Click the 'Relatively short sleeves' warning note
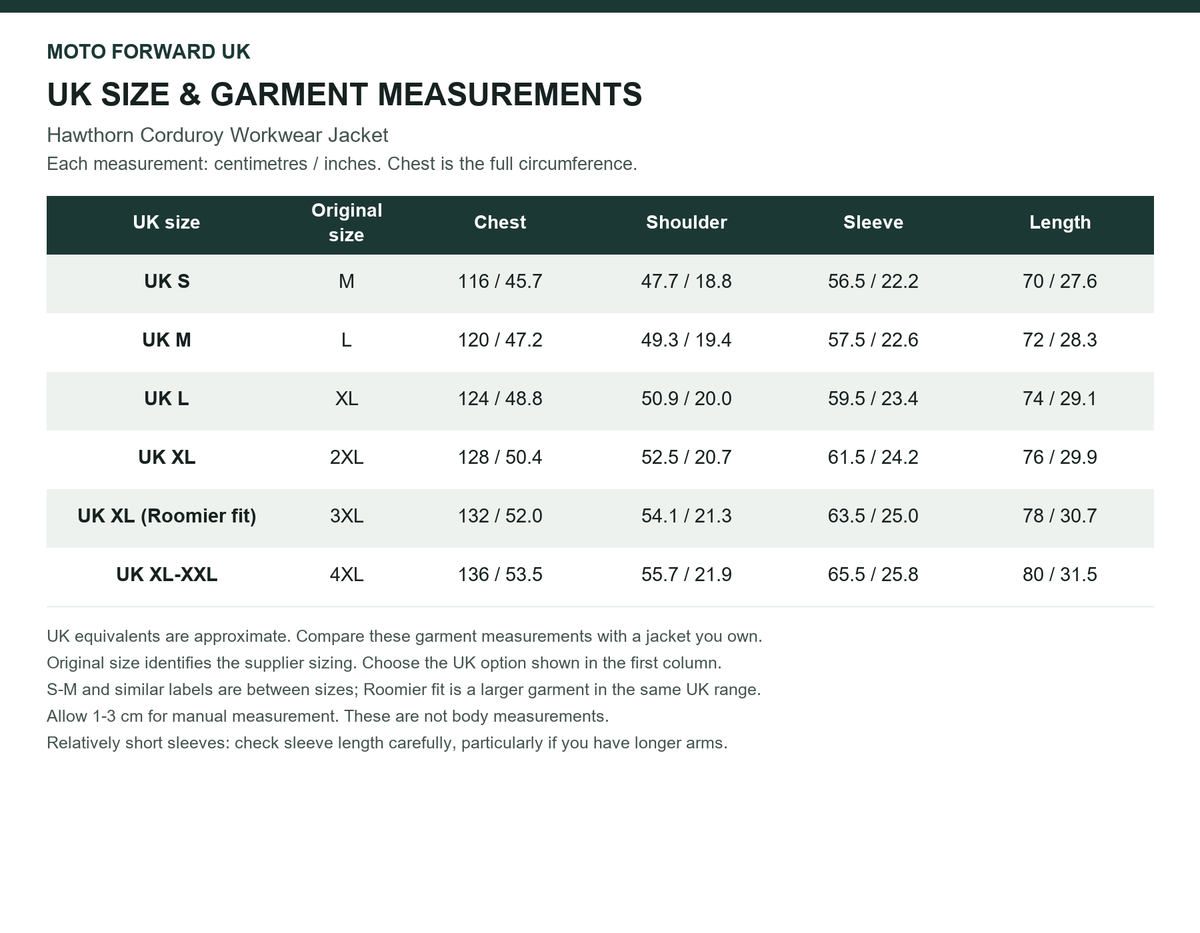This screenshot has width=1200, height=933. tap(387, 744)
